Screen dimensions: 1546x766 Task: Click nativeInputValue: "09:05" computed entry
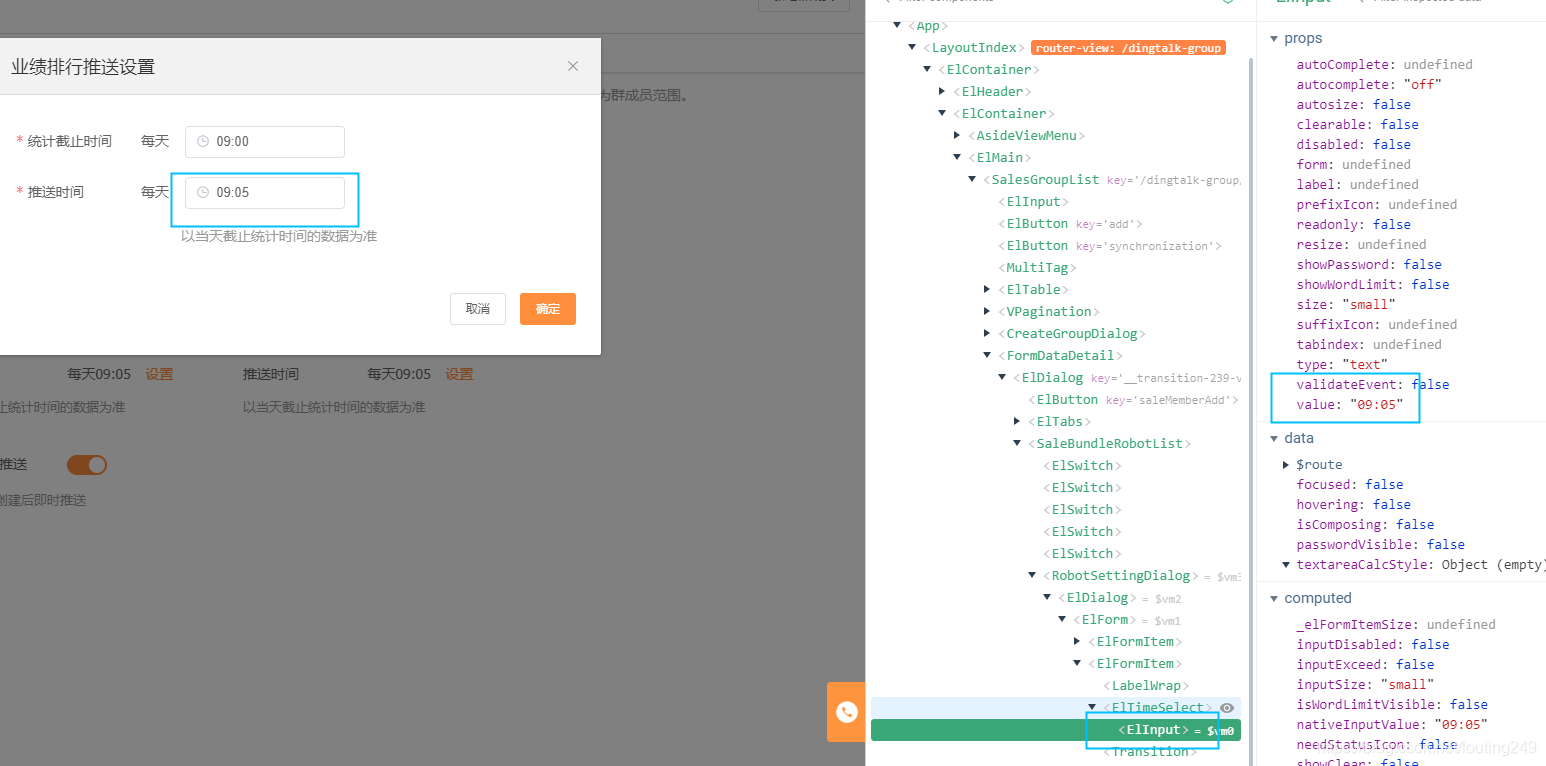[x=1392, y=724]
